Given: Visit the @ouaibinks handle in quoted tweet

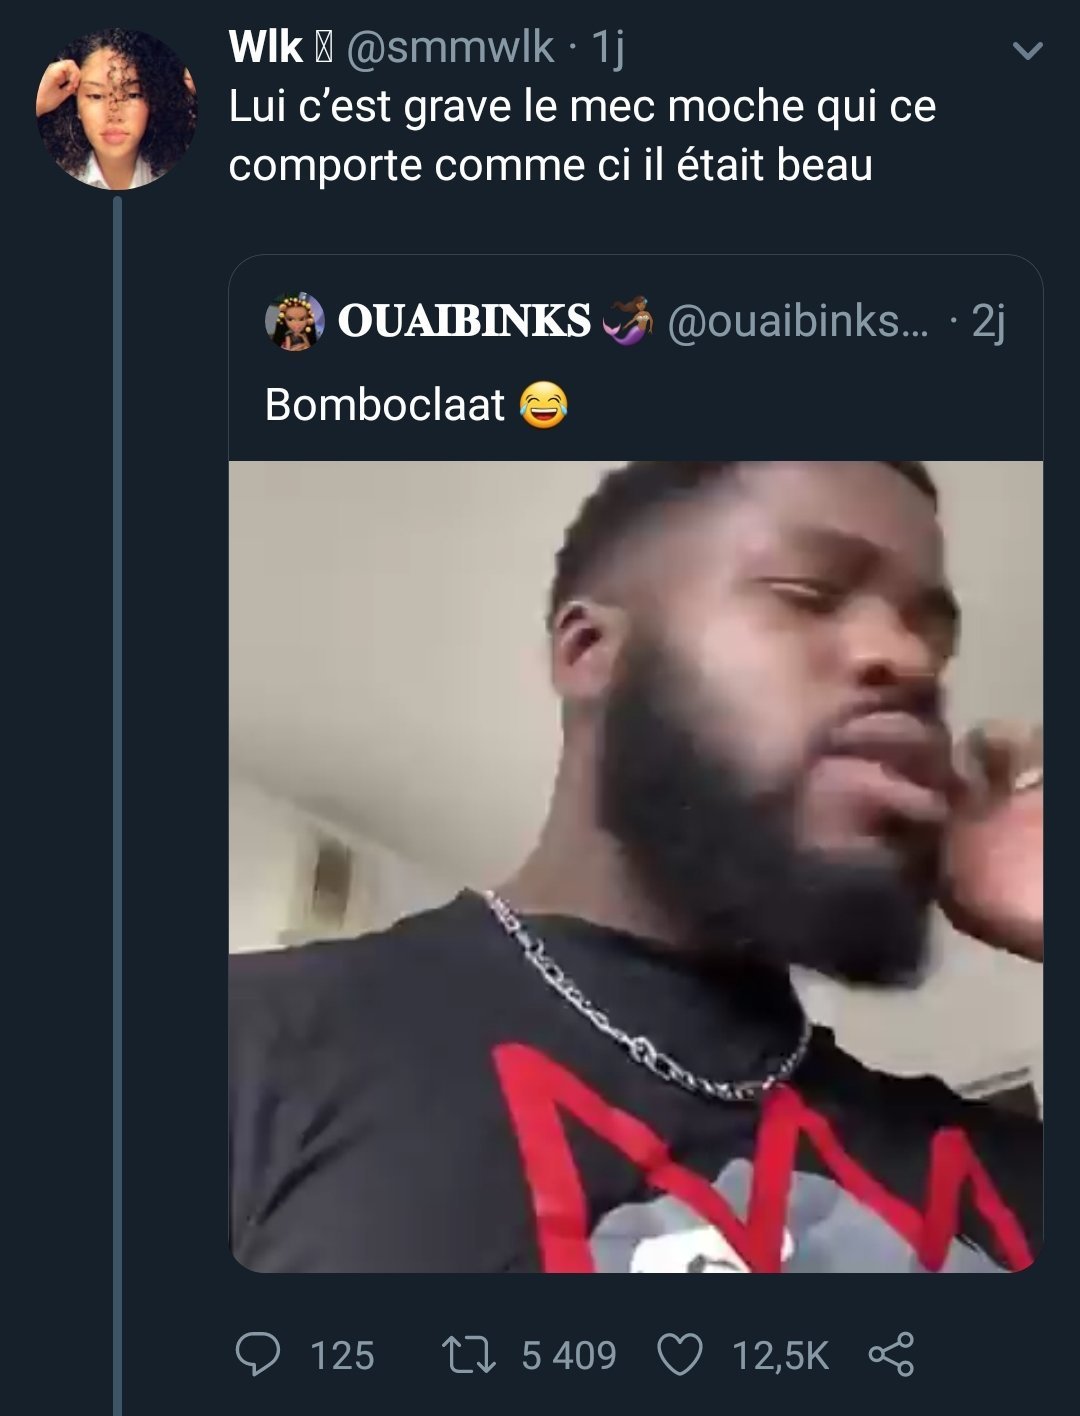Looking at the screenshot, I should coord(797,321).
